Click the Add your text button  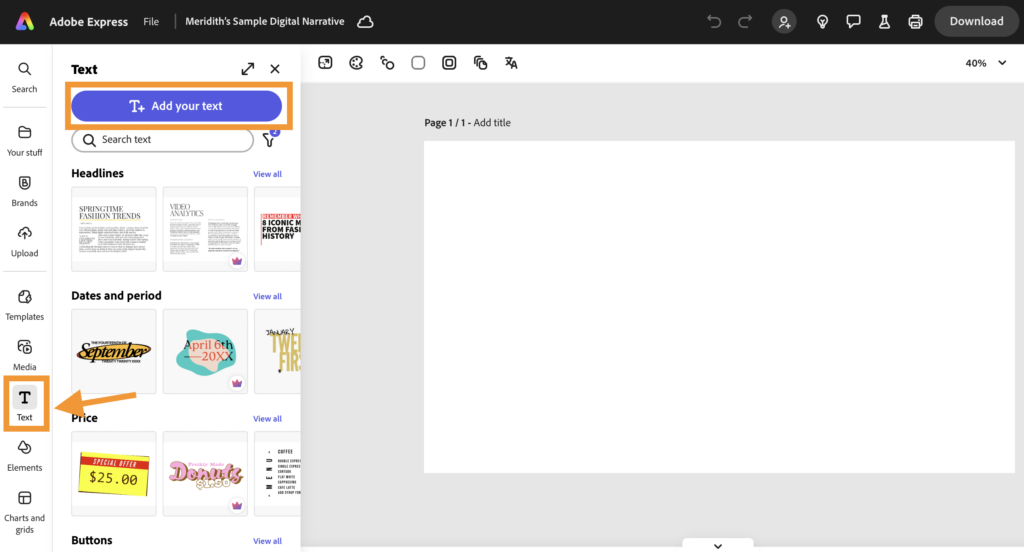pos(176,106)
